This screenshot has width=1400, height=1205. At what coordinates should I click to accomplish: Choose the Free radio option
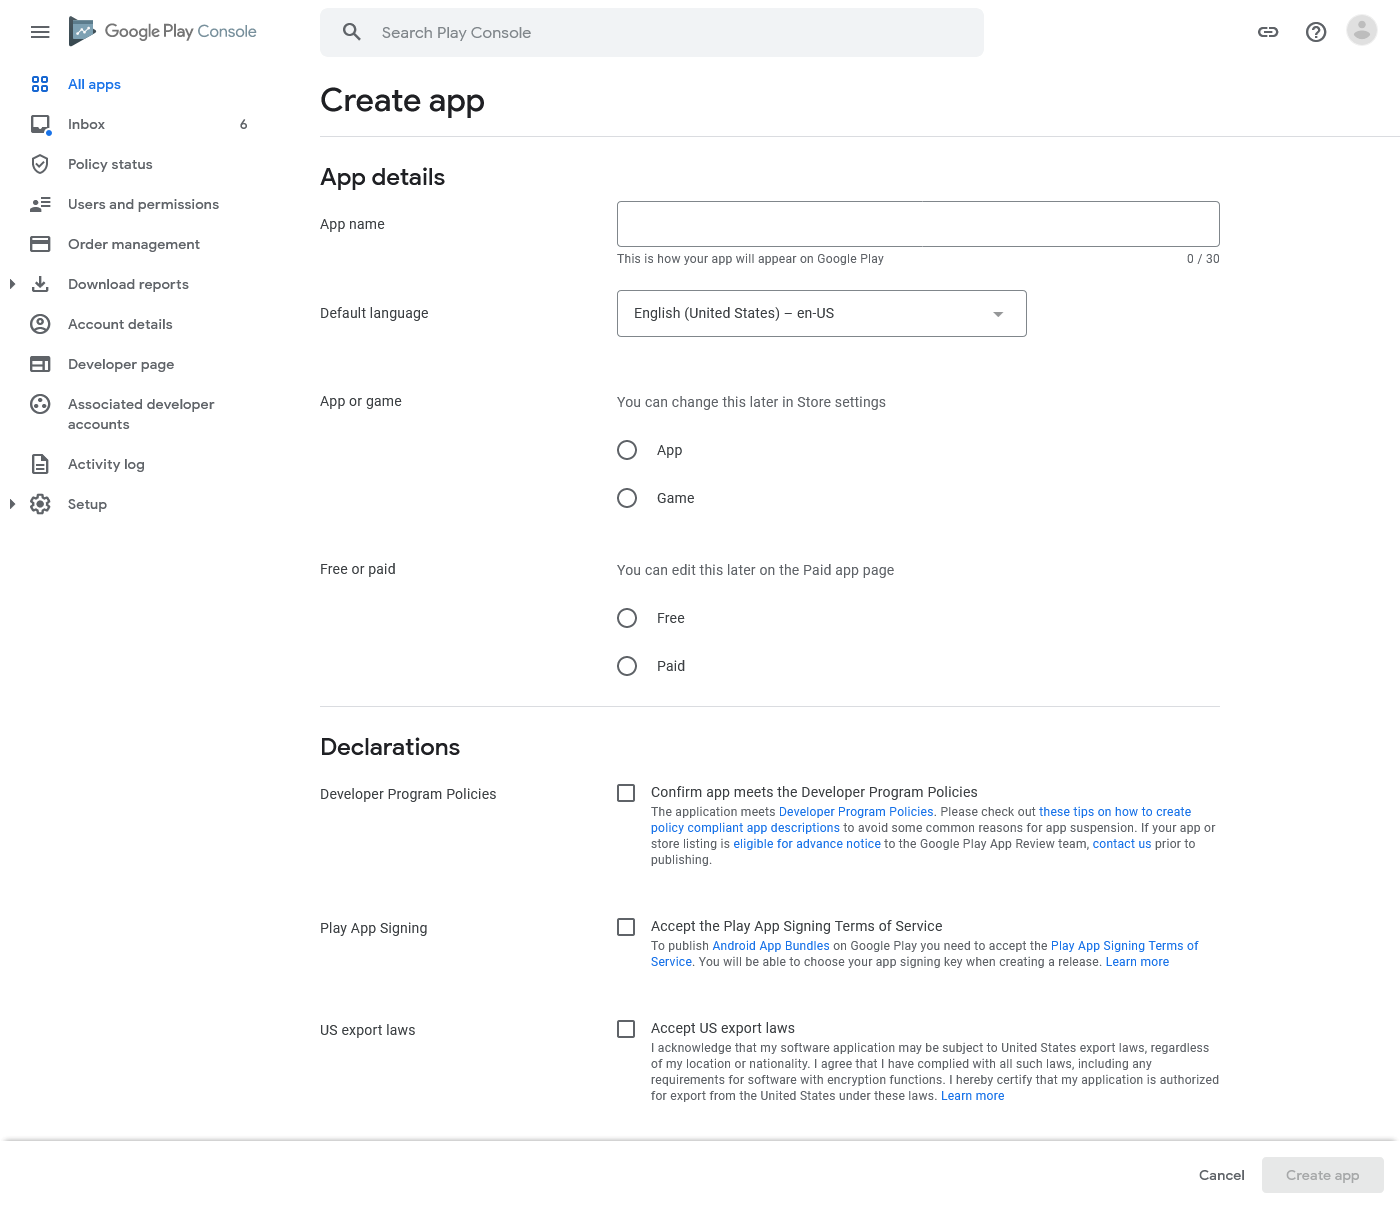[x=627, y=618]
